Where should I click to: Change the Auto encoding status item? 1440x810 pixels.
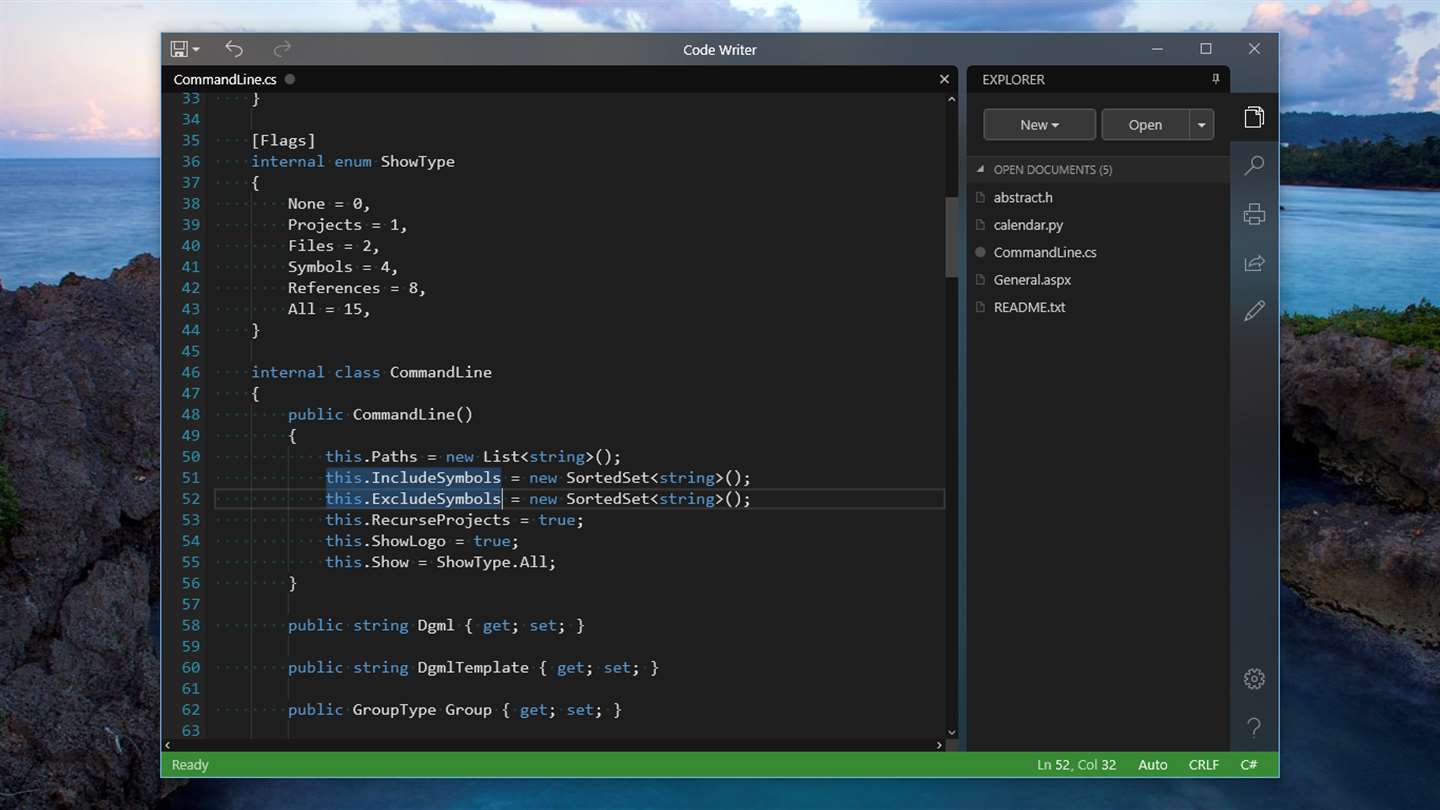(1153, 765)
